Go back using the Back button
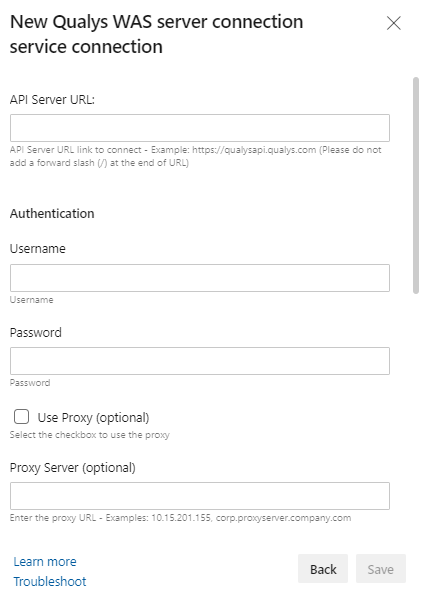Screen dimensions: 423x592 pyautogui.click(x=323, y=569)
